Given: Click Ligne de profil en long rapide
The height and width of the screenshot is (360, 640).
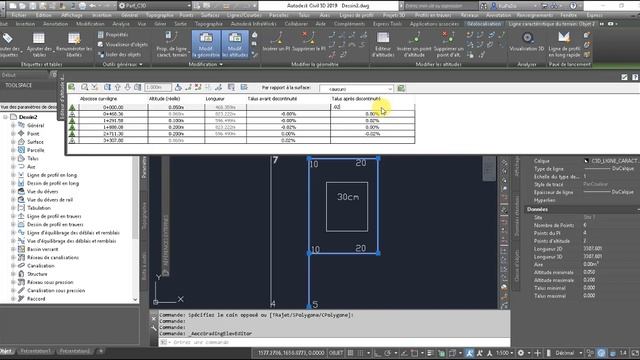Looking at the screenshot, I should coord(564,44).
